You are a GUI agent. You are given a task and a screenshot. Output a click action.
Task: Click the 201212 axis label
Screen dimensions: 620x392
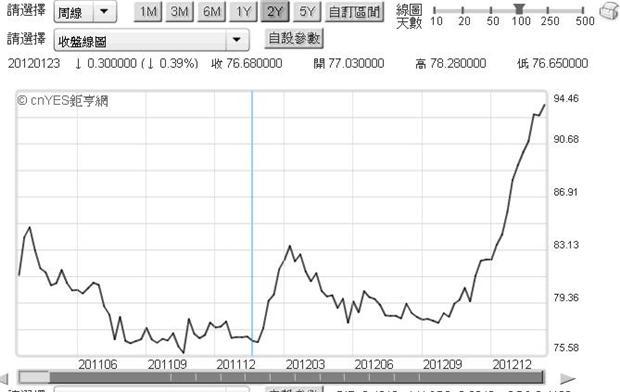[512, 364]
